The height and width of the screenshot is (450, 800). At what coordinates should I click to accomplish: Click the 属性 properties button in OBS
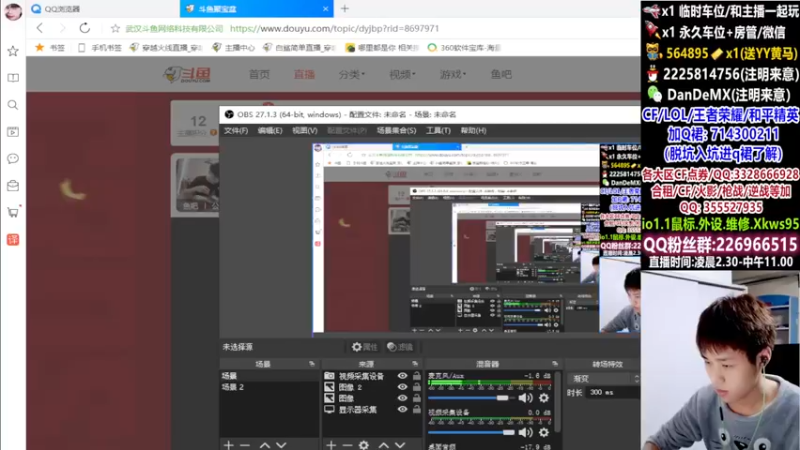(364, 347)
